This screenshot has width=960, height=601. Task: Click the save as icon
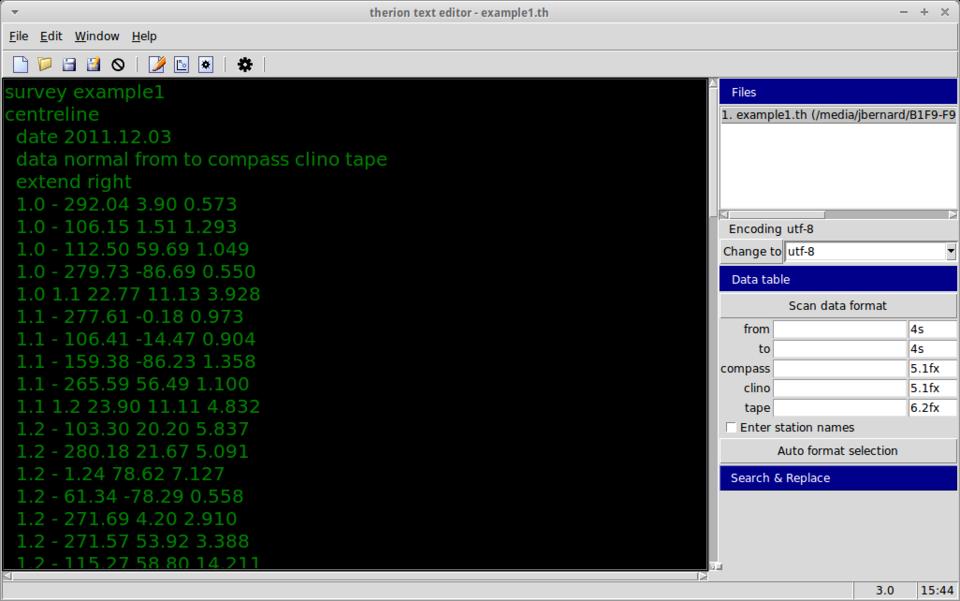click(x=93, y=64)
